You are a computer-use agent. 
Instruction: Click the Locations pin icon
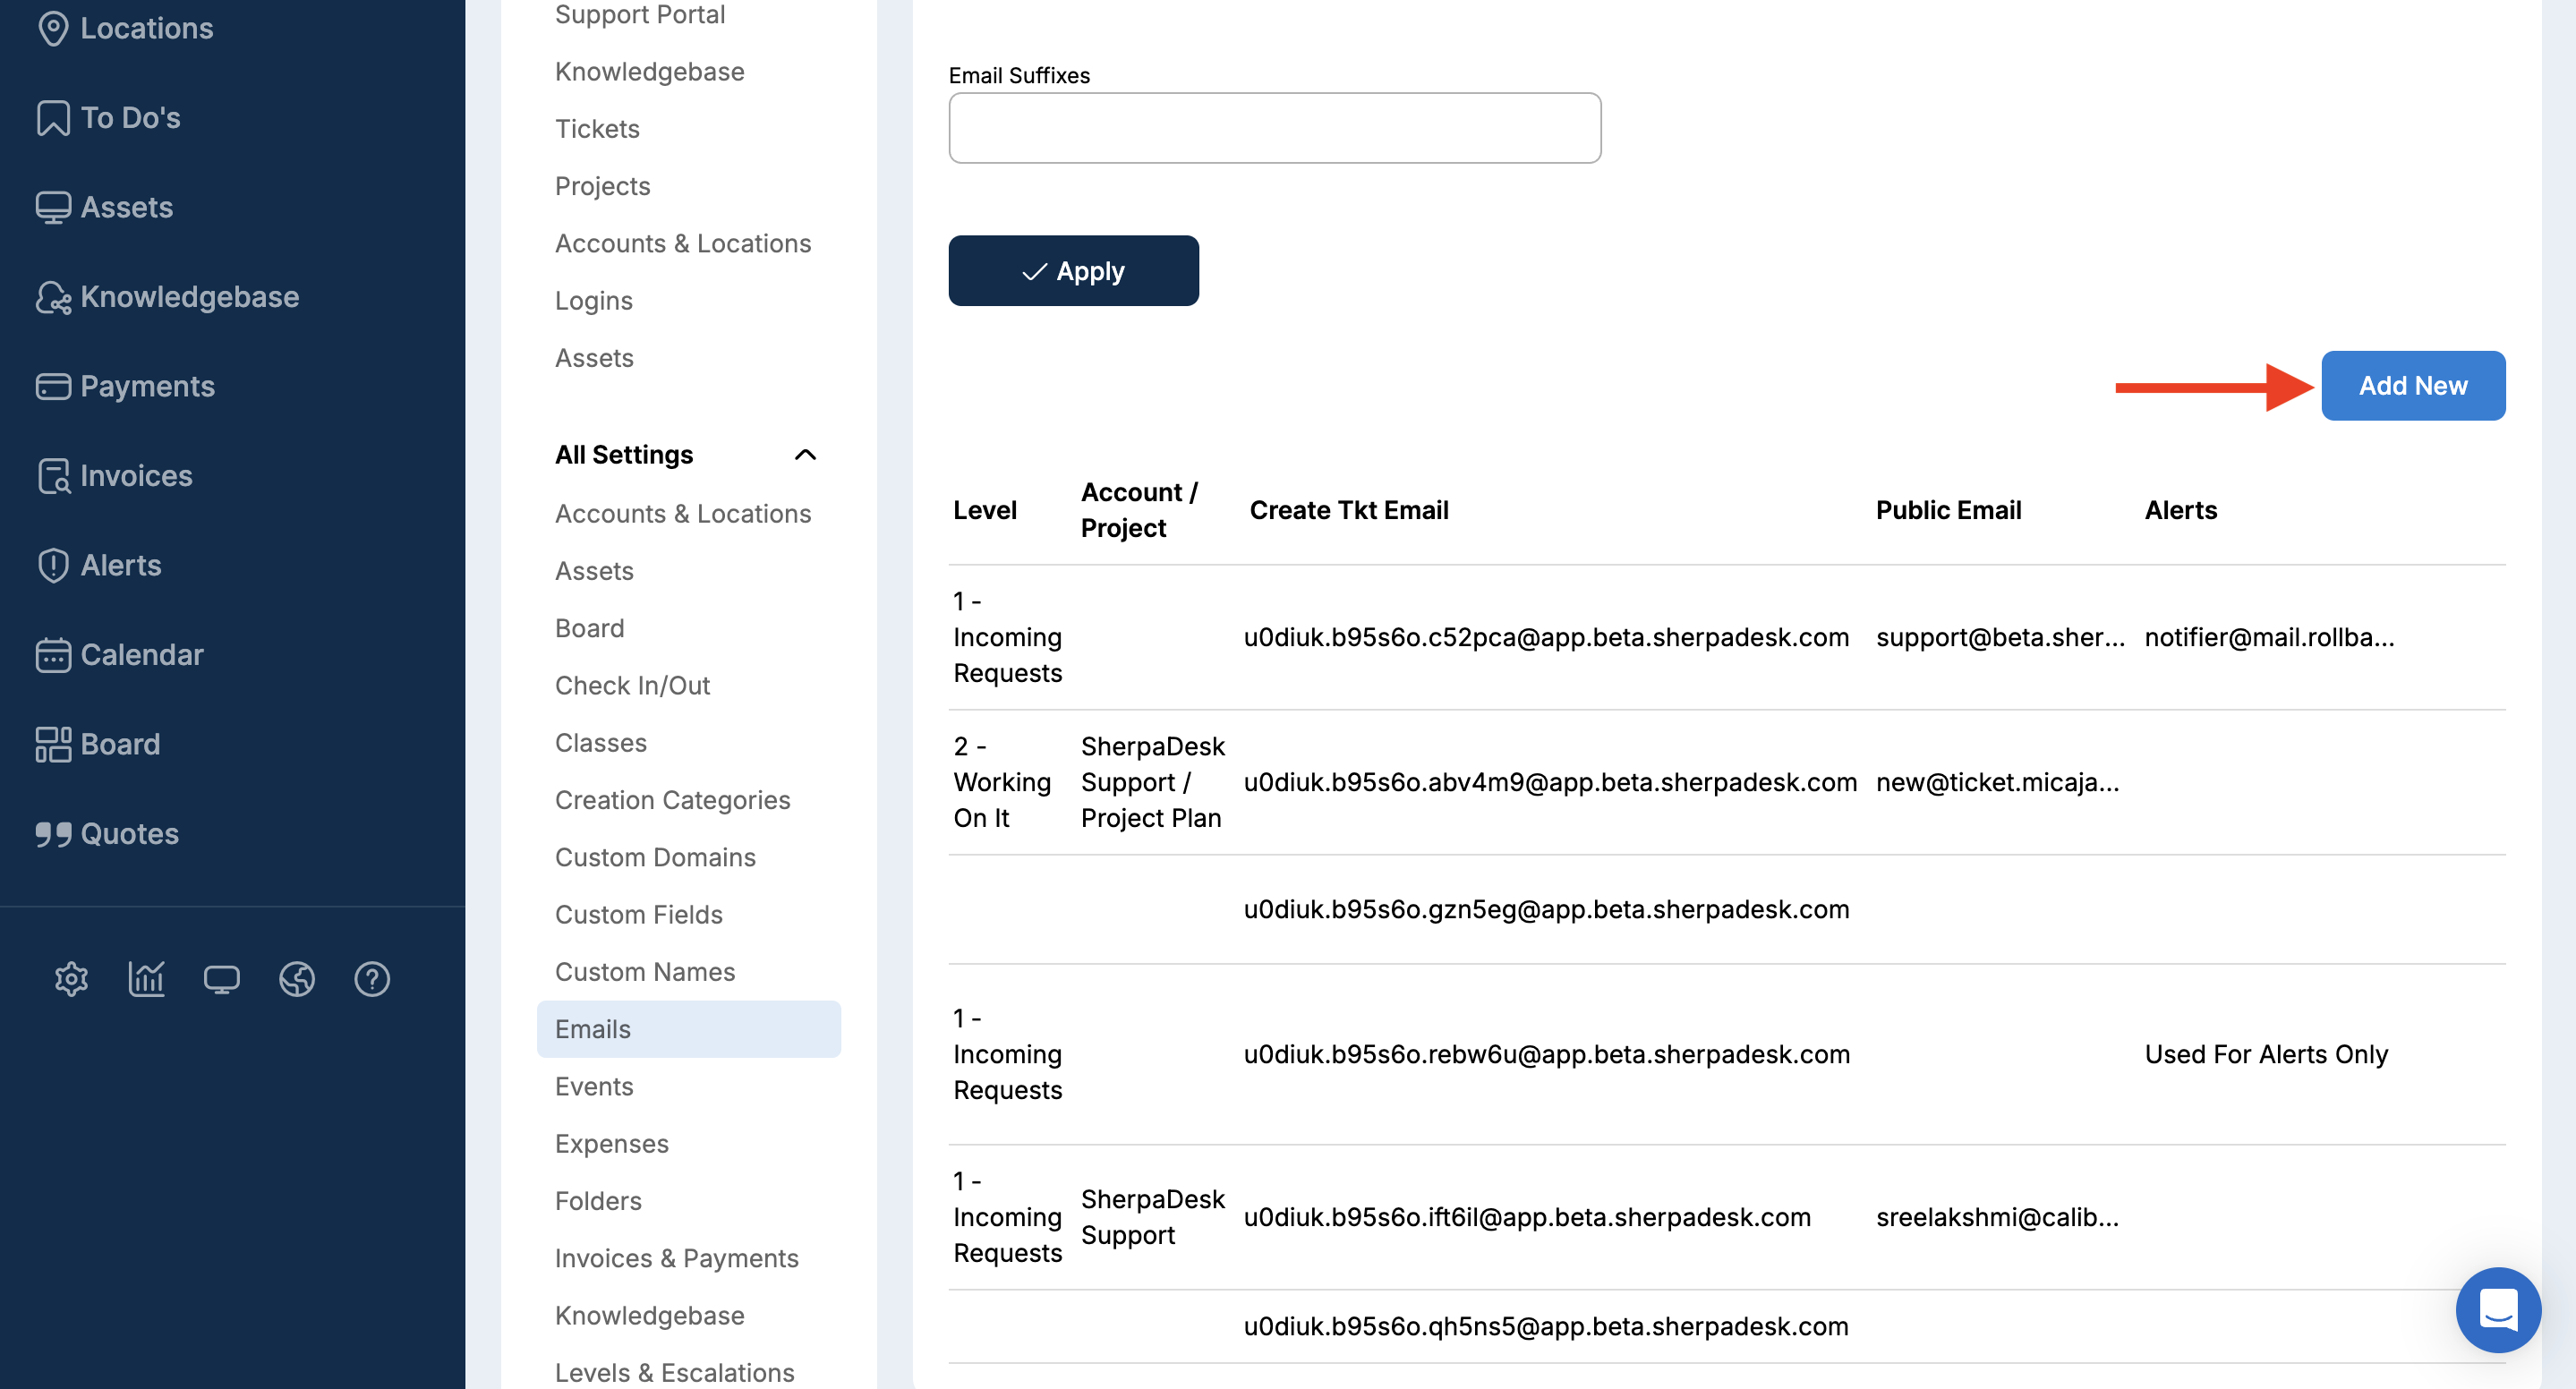(x=53, y=28)
